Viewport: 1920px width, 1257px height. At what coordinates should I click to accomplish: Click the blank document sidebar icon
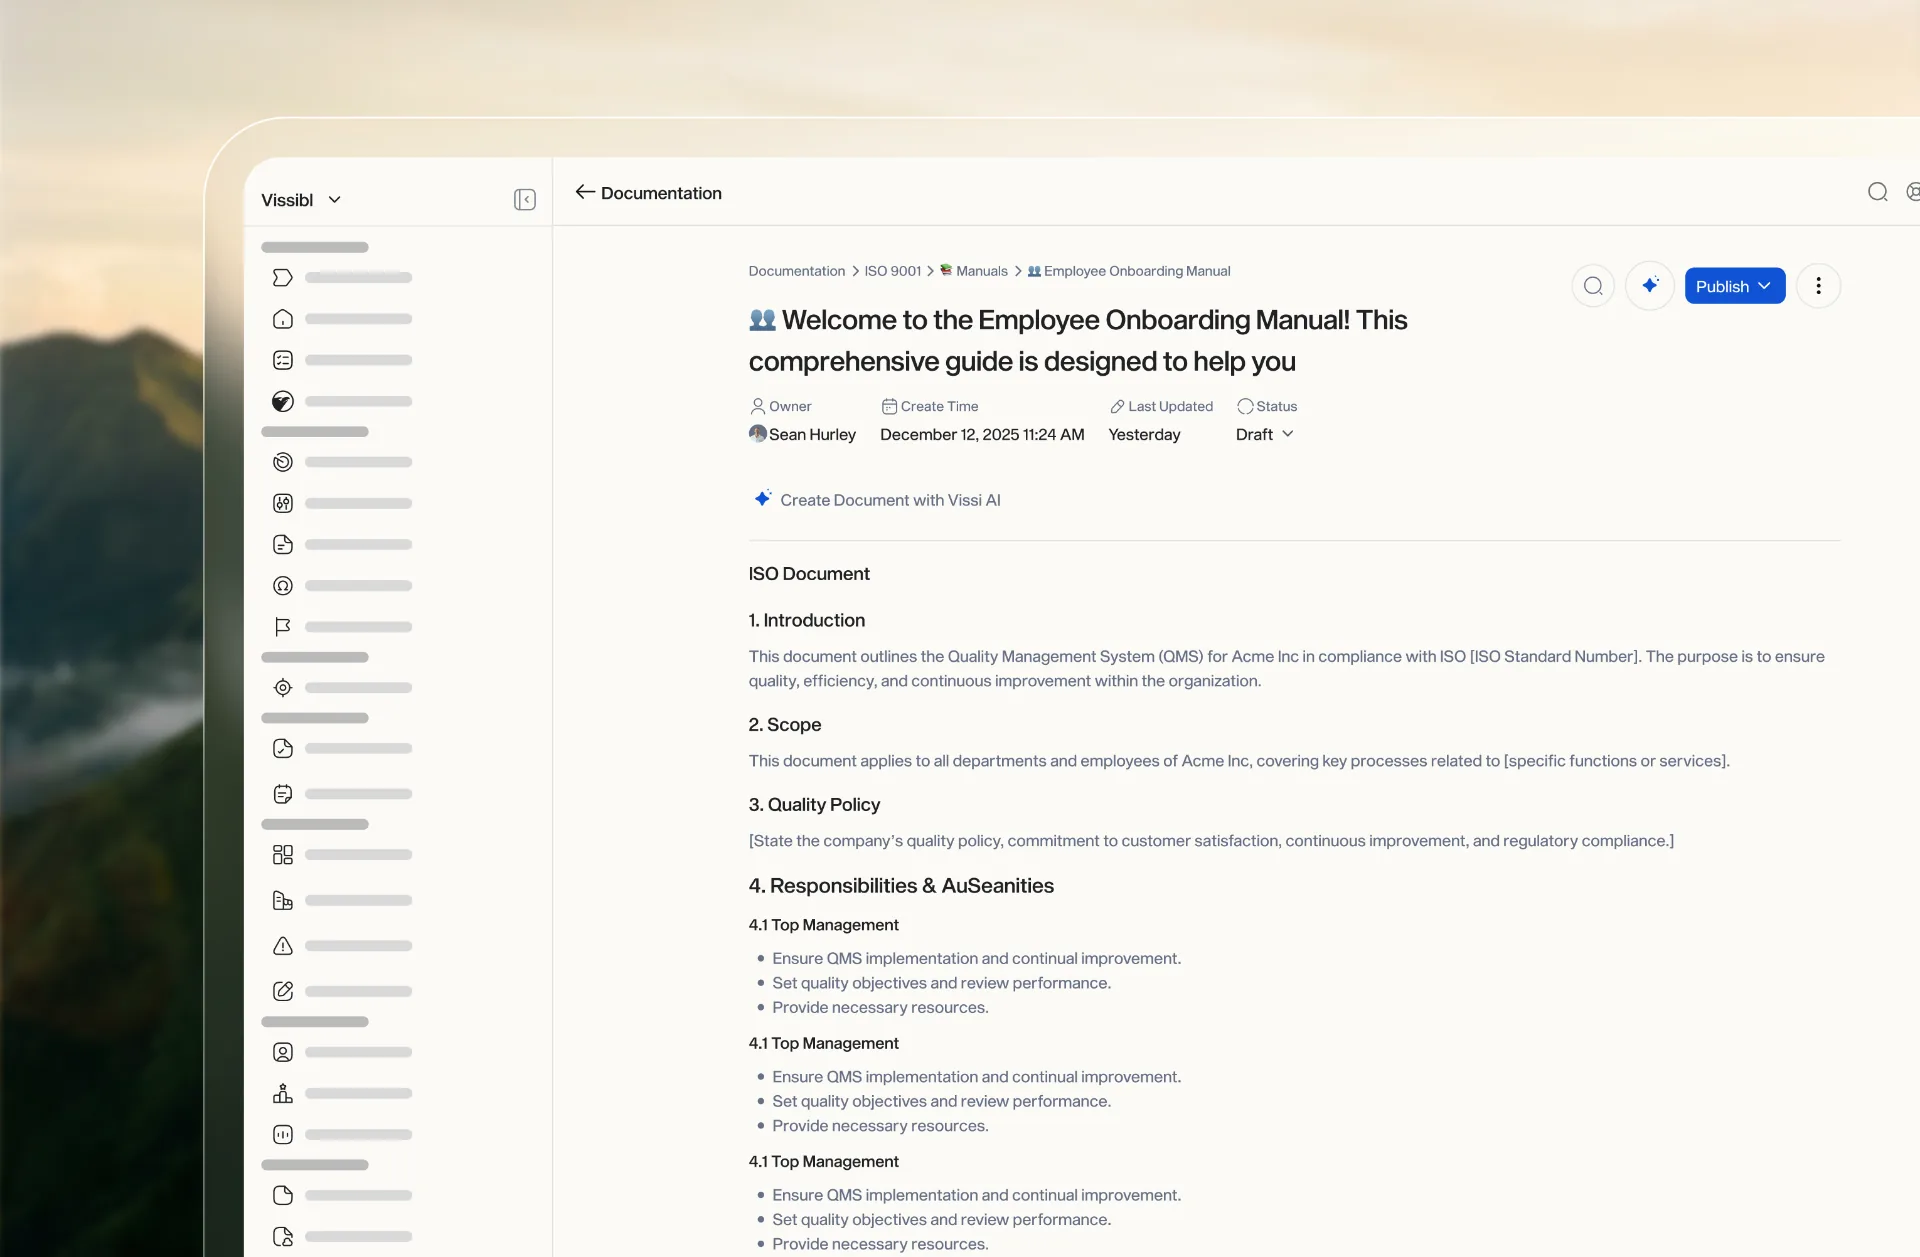(x=283, y=1195)
